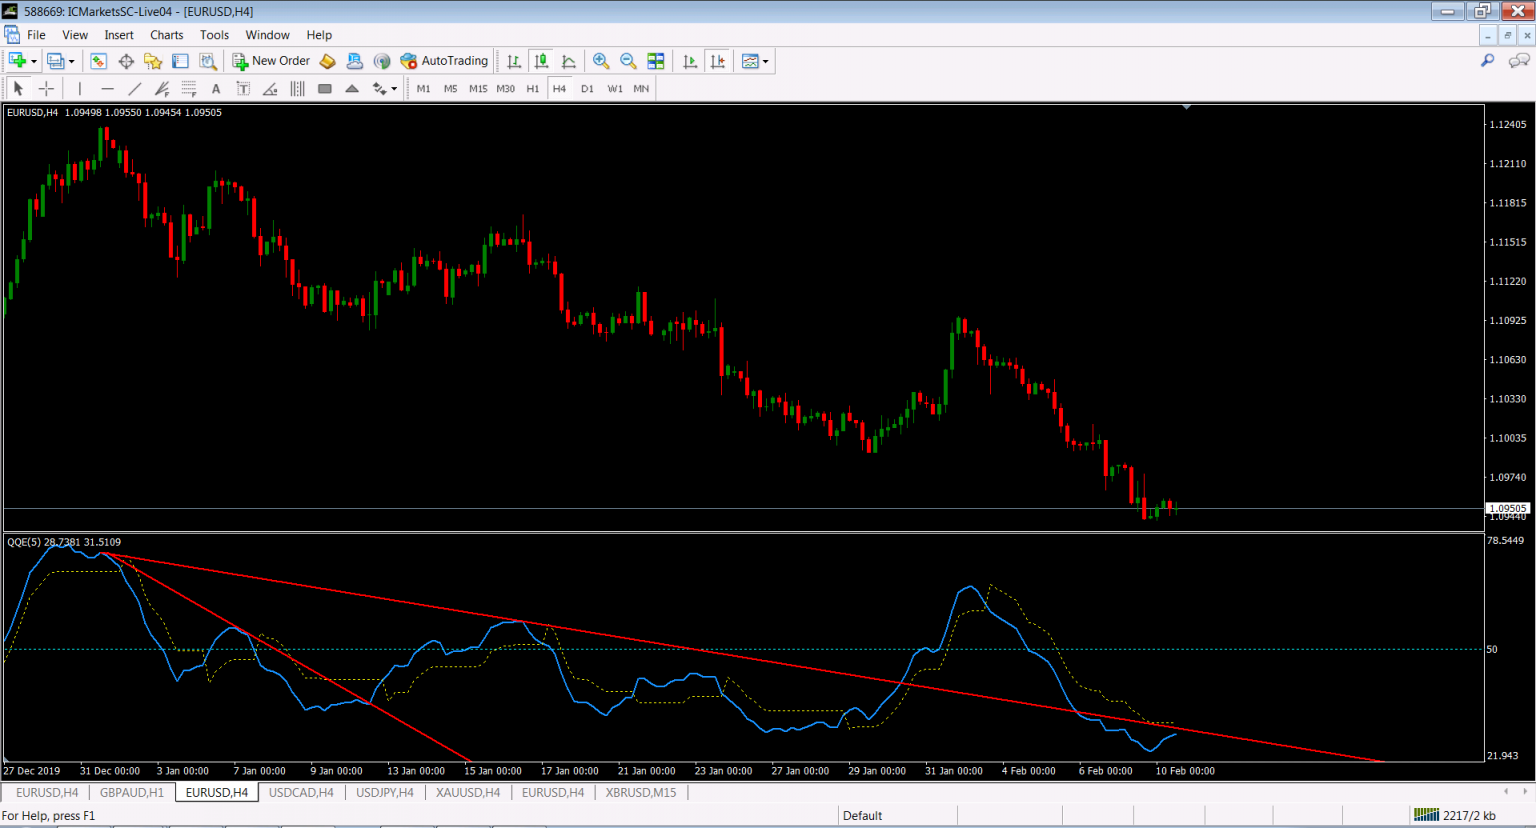Open the Strategy Tester magnifier icon
Viewport: 1536px width, 828px height.
207,61
